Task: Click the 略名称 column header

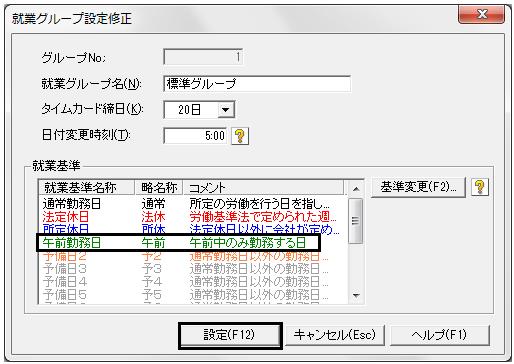Action: click(159, 188)
